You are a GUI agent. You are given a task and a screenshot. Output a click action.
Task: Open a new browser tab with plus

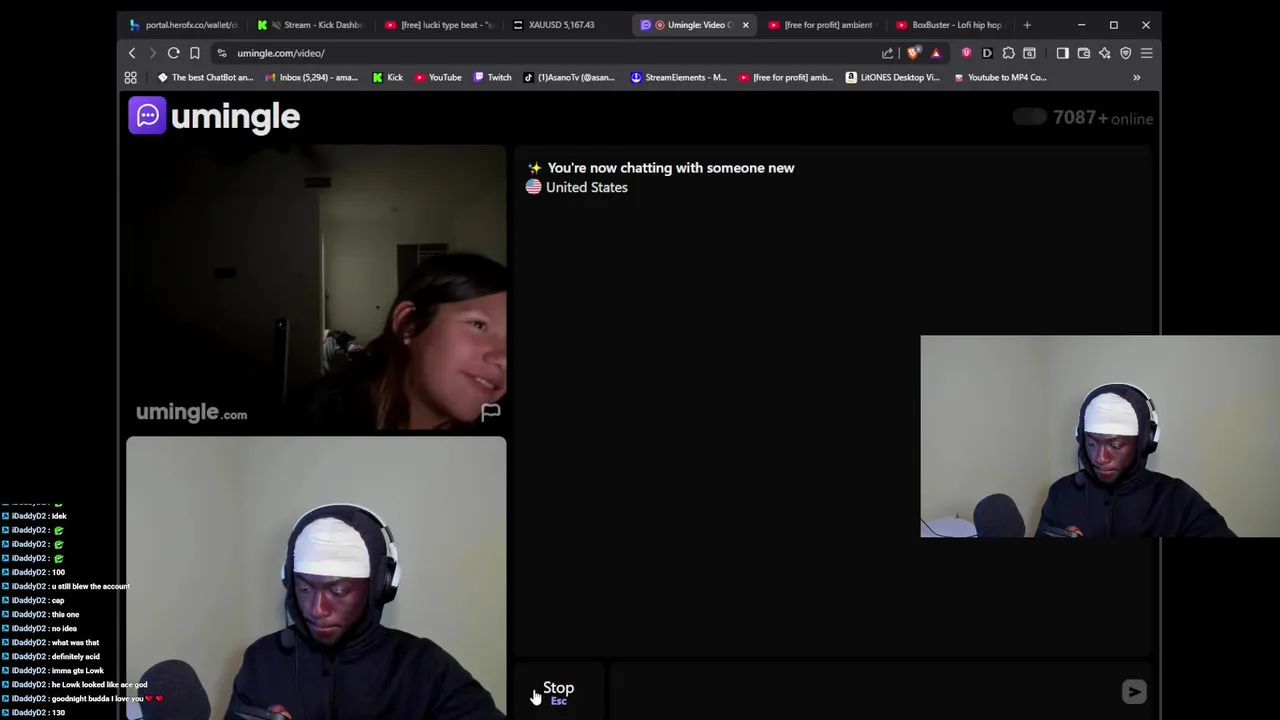pyautogui.click(x=1027, y=25)
